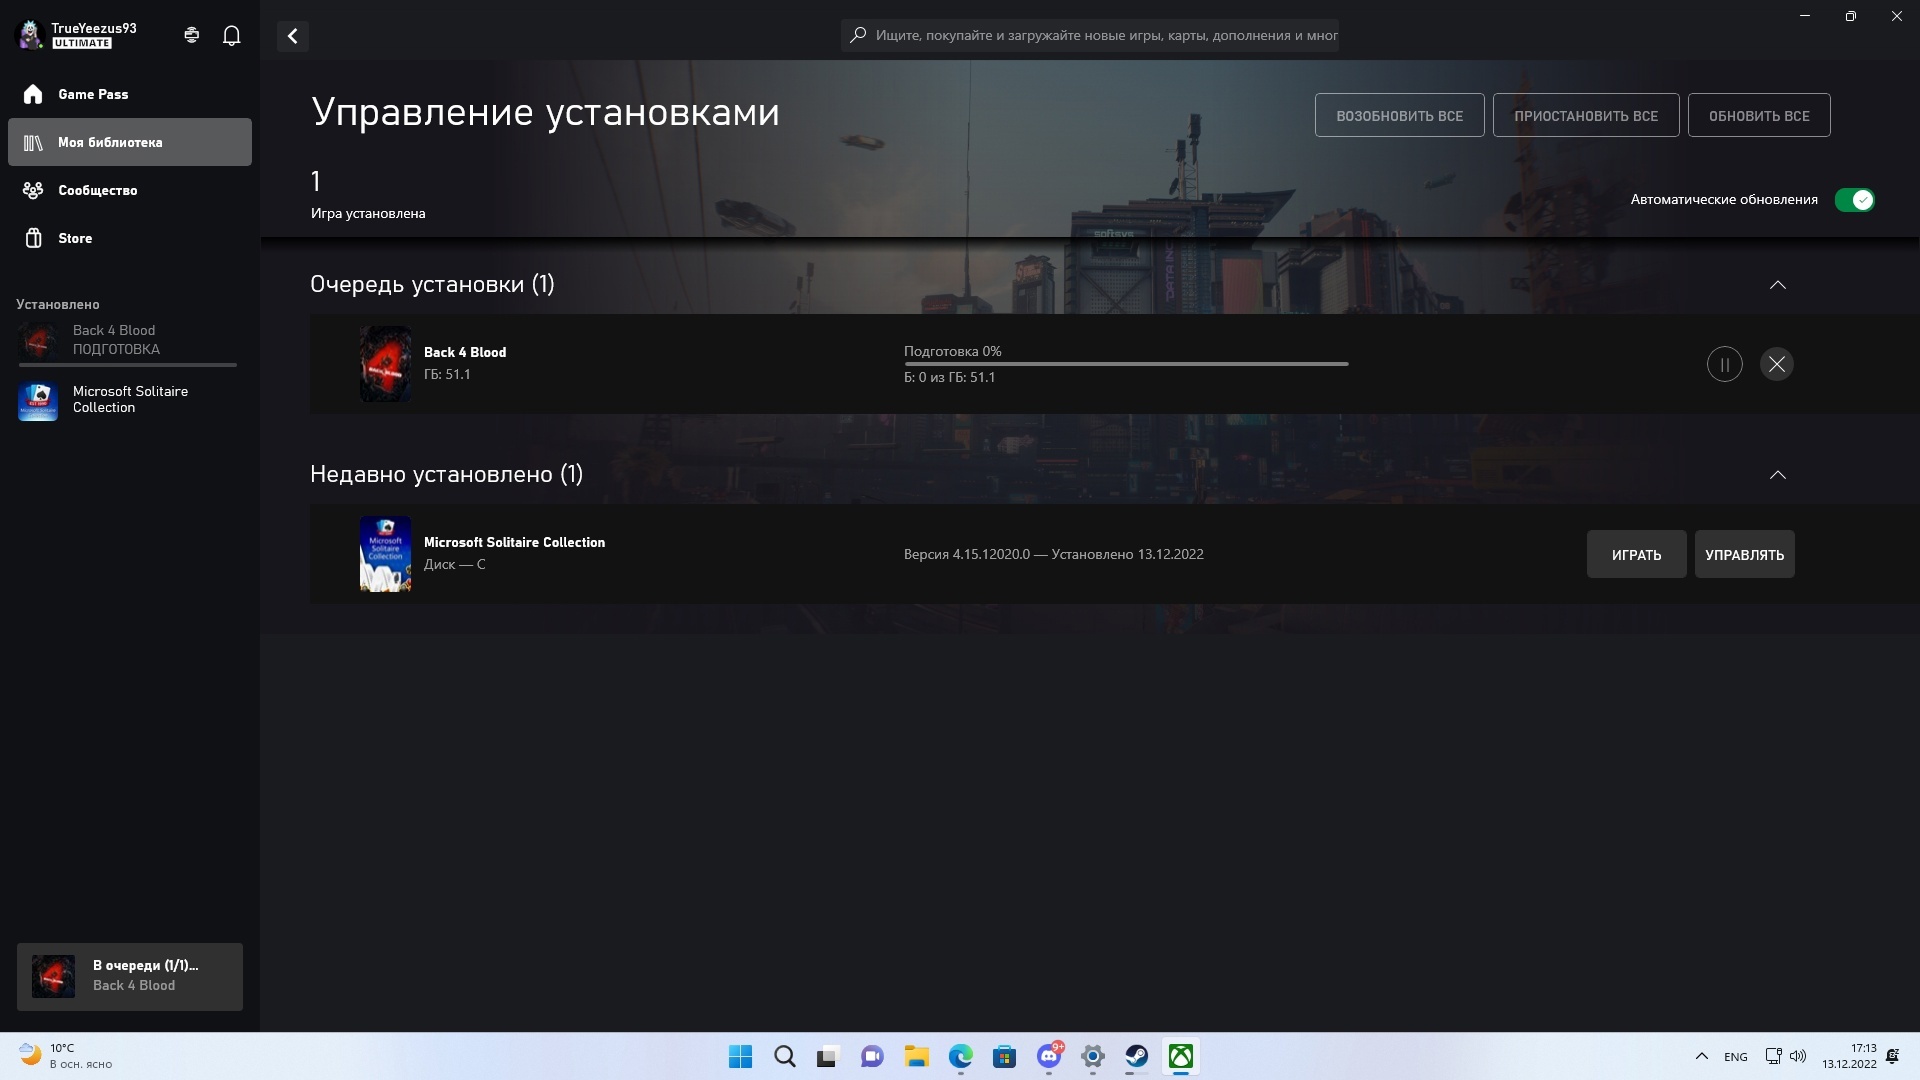This screenshot has width=1920, height=1080.
Task: Collapse the Недавно установлено section
Action: pos(1778,475)
